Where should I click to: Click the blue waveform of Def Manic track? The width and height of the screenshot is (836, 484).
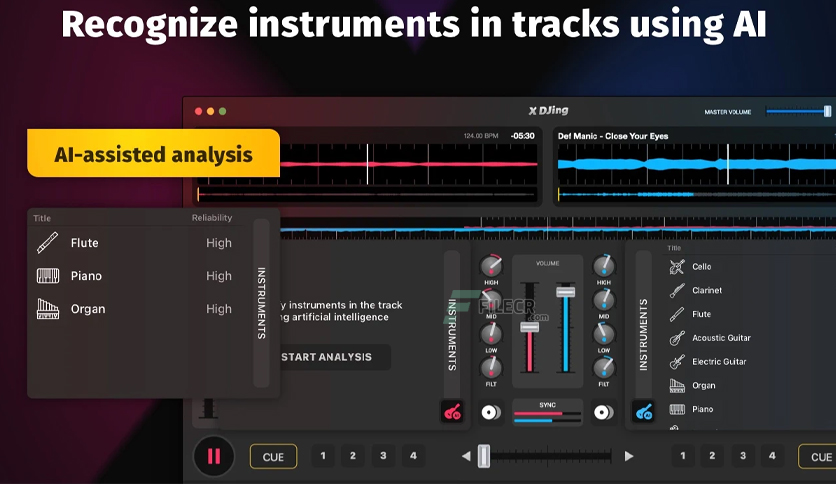point(697,164)
